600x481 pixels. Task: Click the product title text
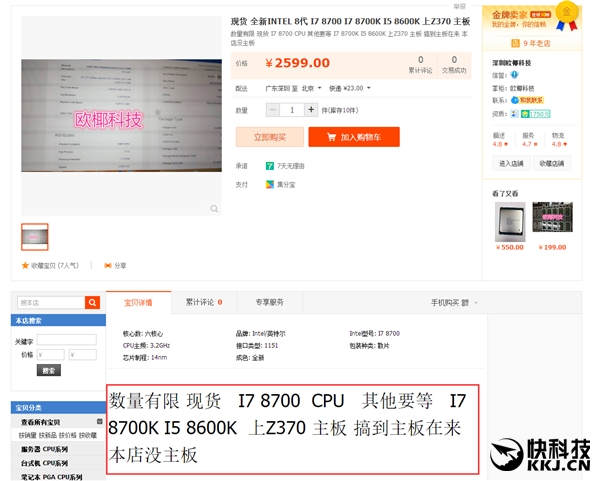point(350,21)
